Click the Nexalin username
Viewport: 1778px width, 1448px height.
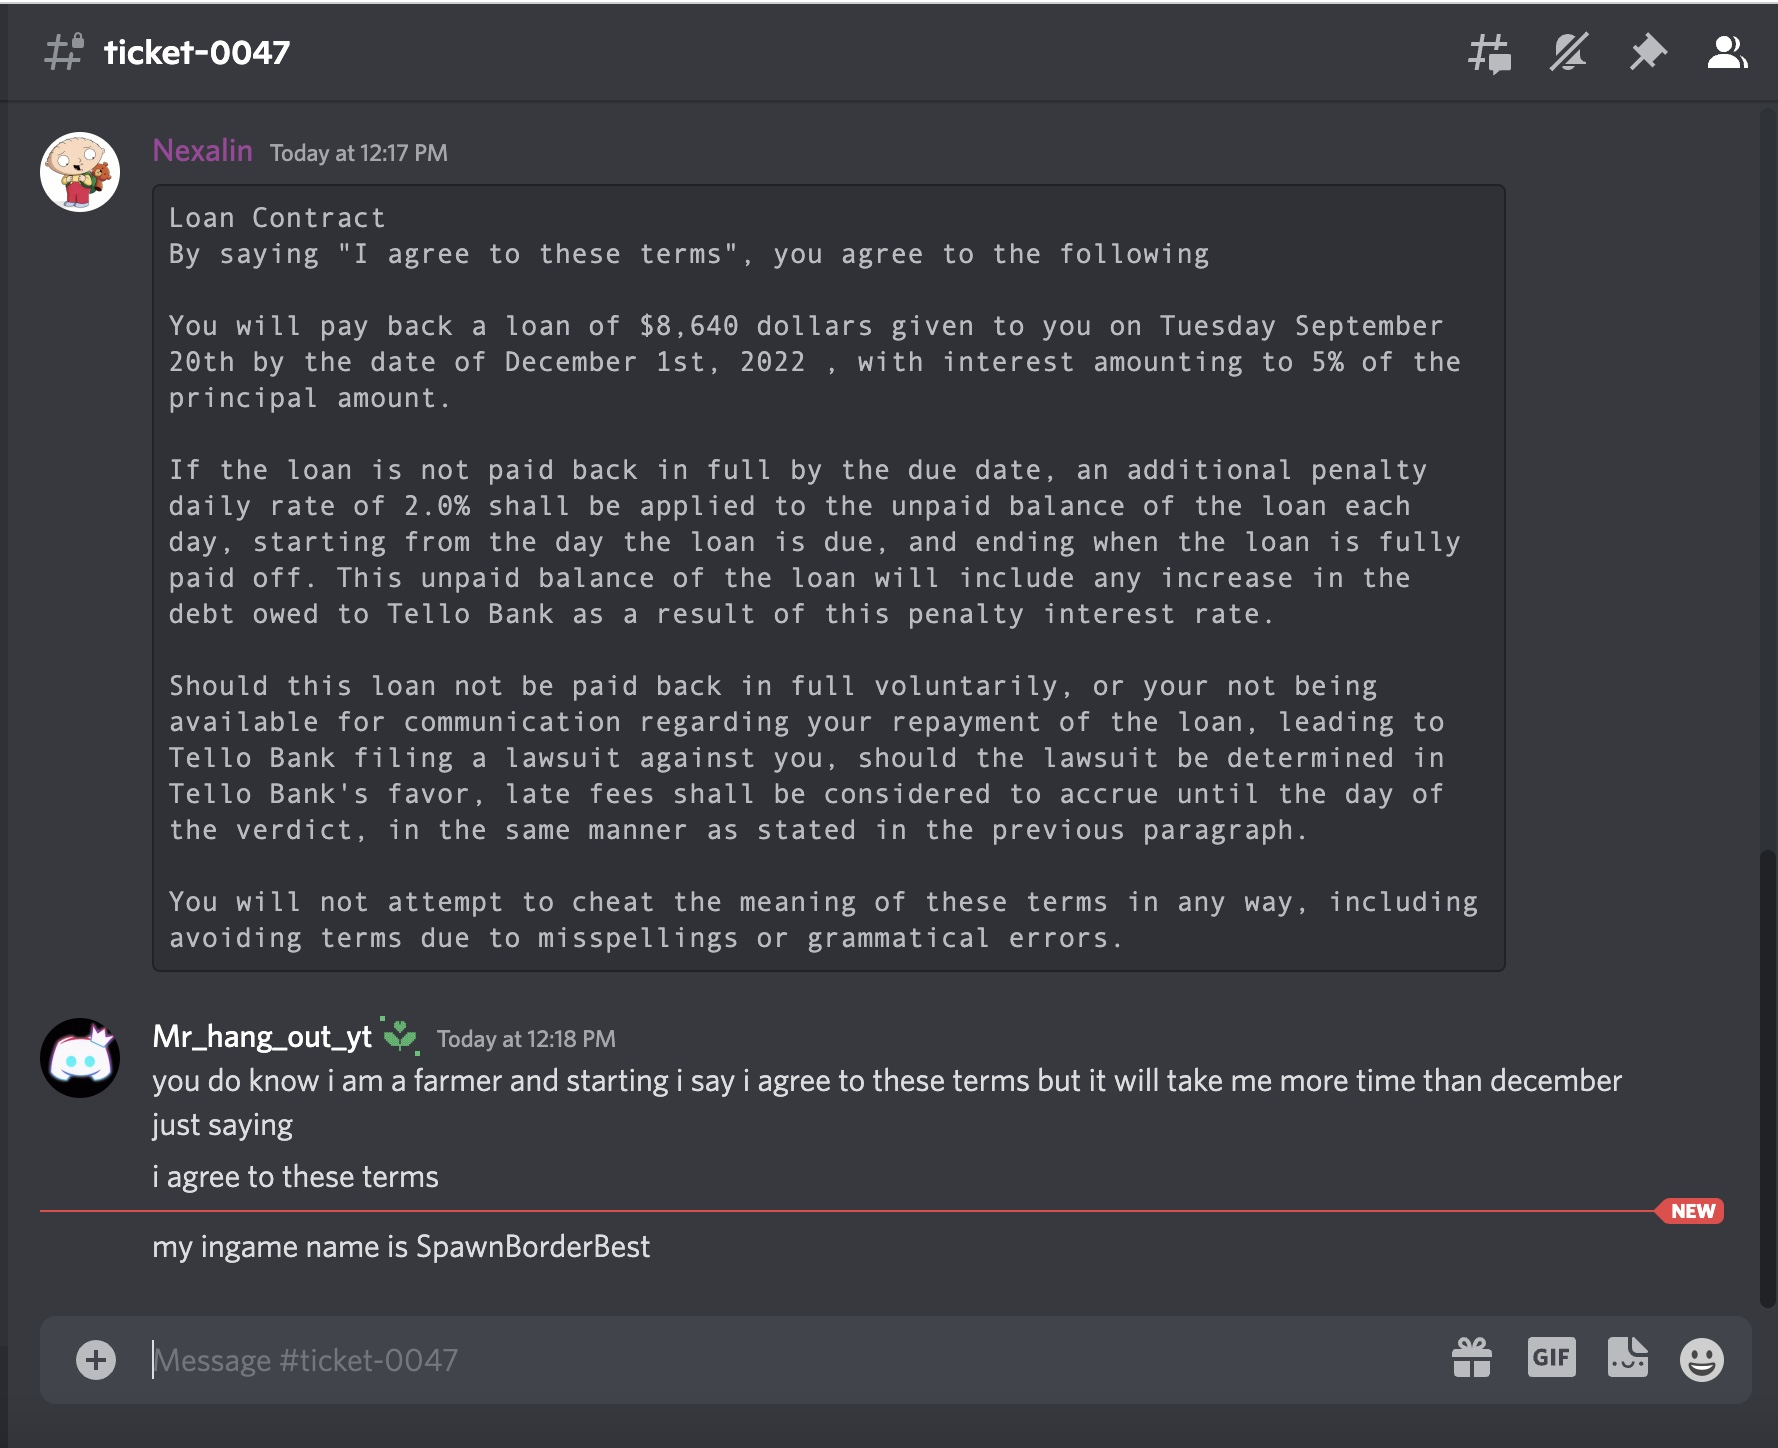pyautogui.click(x=203, y=151)
